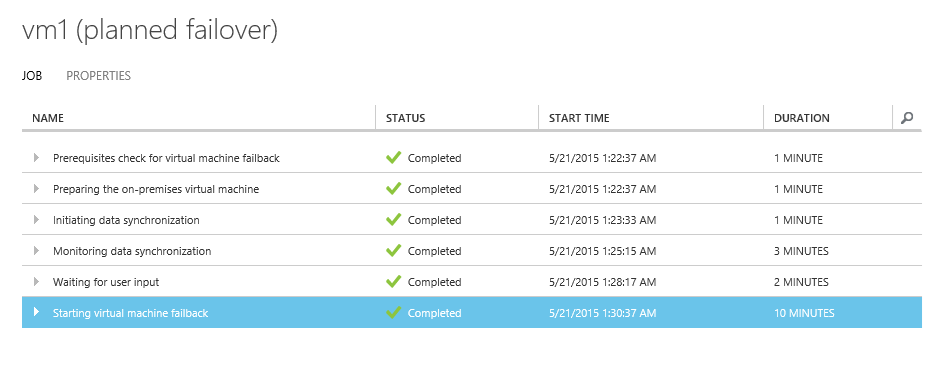Click green checkmark for Waiting for user input

pos(394,282)
